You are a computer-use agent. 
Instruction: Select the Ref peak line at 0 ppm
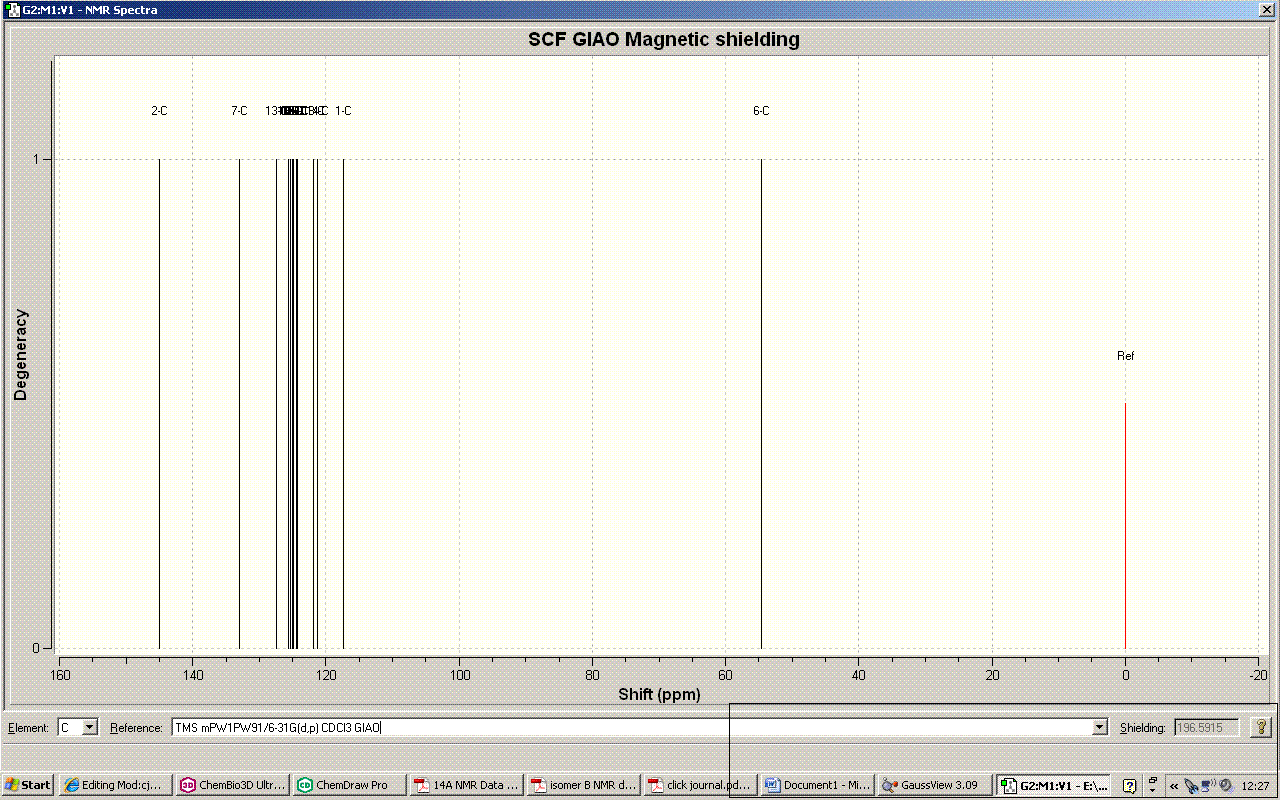[1125, 525]
